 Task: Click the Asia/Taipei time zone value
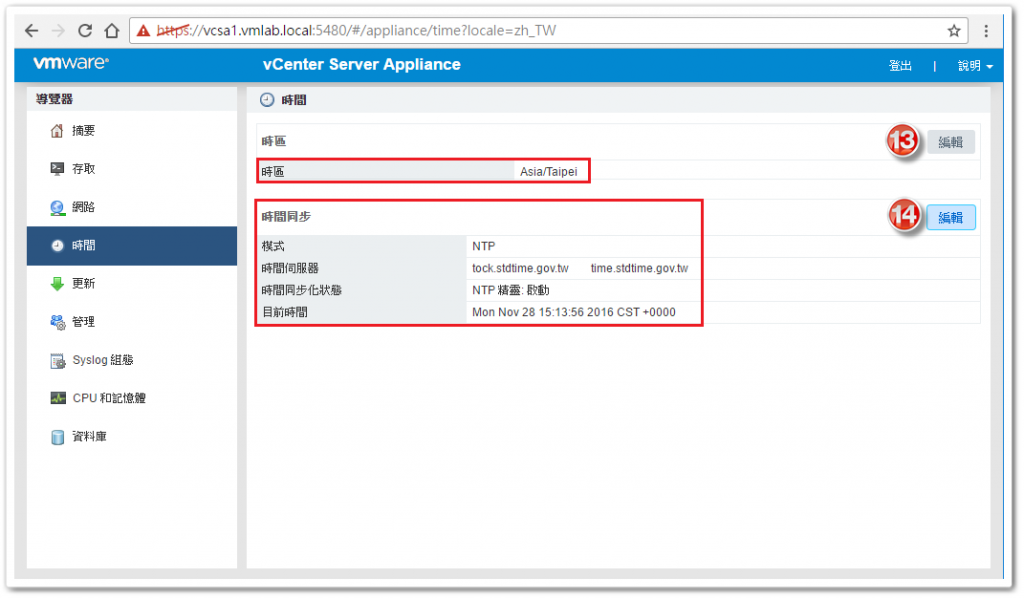[549, 172]
